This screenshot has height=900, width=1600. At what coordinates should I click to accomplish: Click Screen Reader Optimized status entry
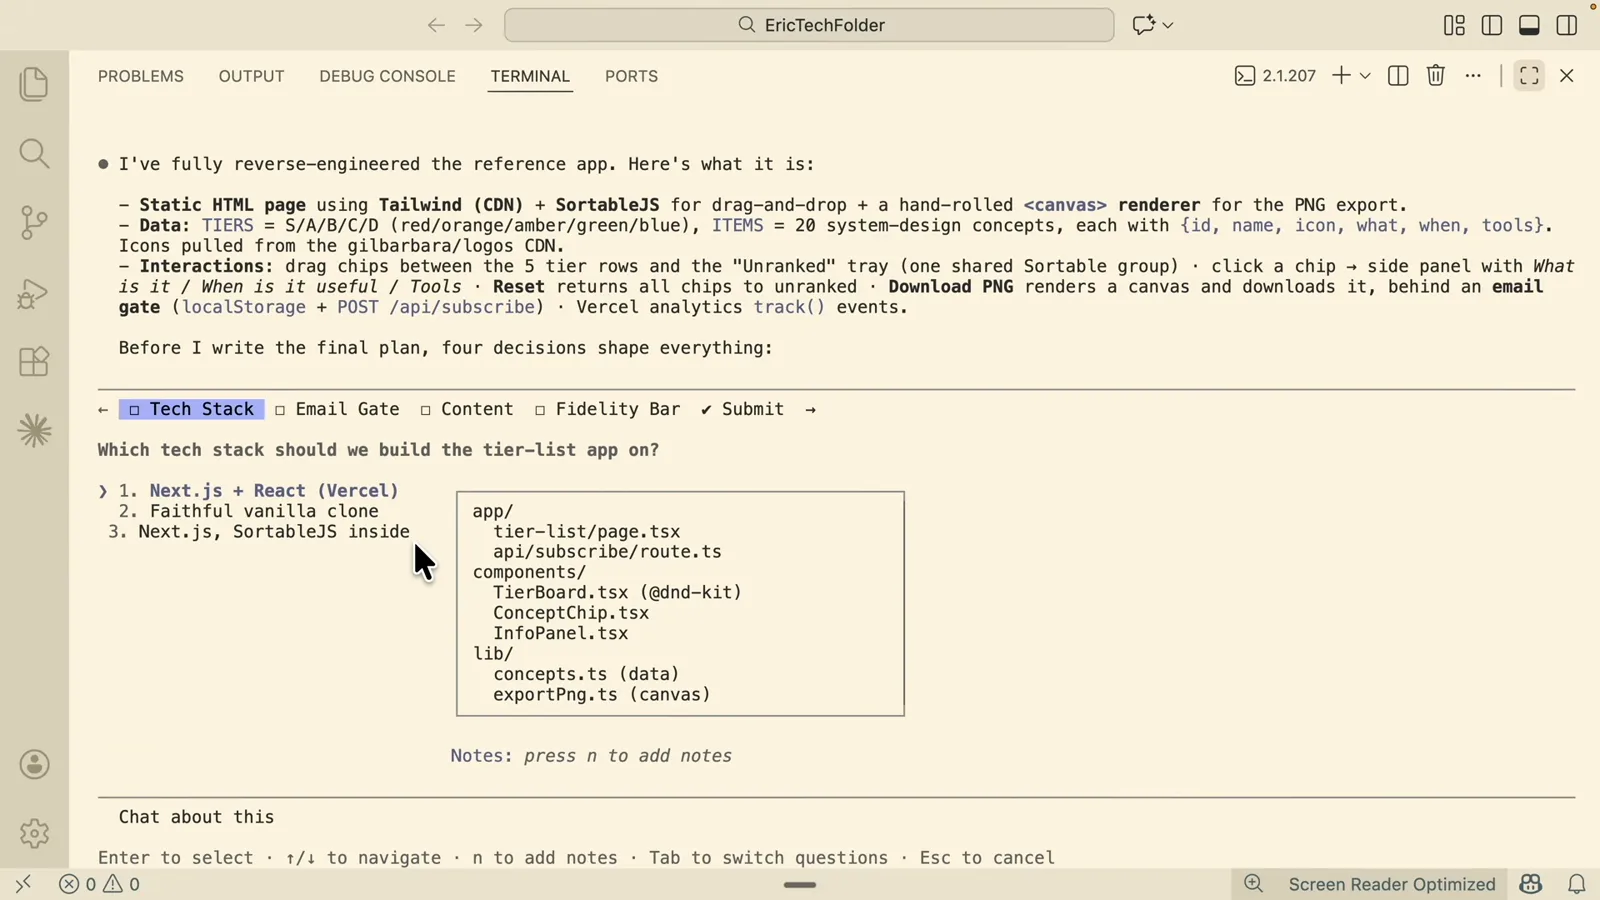coord(1392,884)
